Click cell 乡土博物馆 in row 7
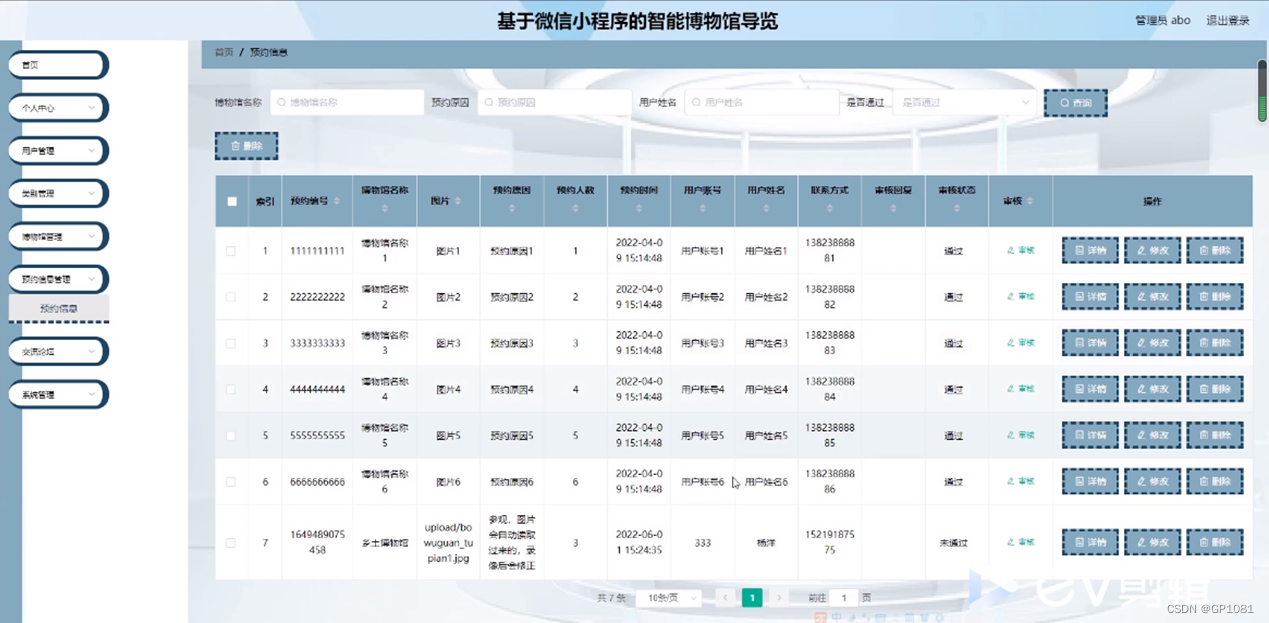The width and height of the screenshot is (1269, 623). pos(385,543)
